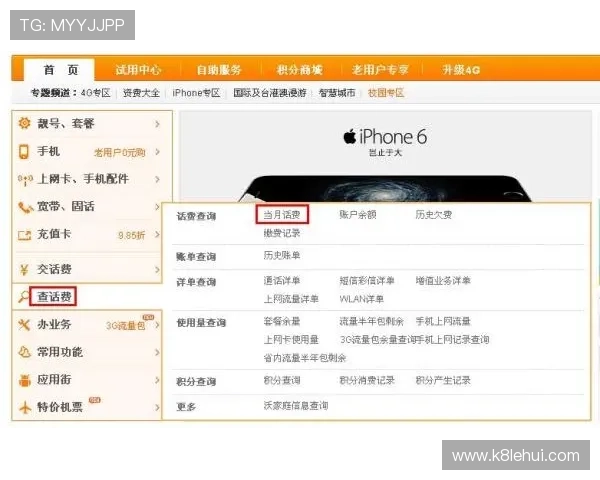This screenshot has height=480, width=600.
Task: Open the 资费大全 channel link
Action: (x=141, y=93)
